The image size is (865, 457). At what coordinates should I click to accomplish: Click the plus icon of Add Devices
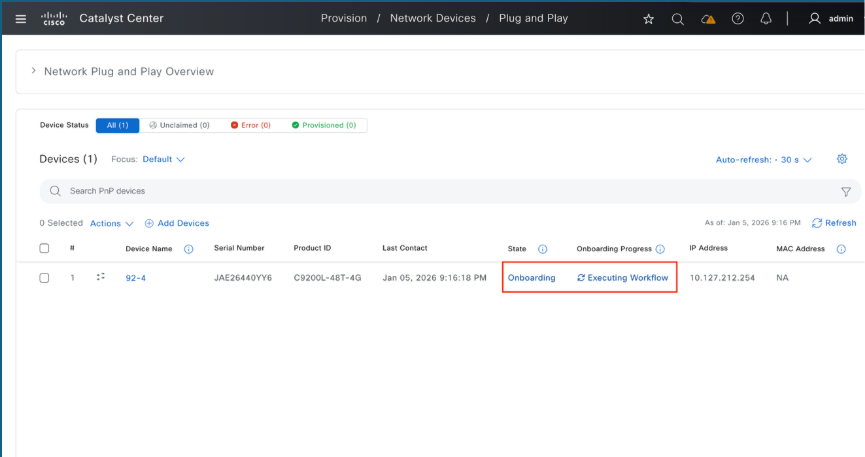pyautogui.click(x=149, y=224)
